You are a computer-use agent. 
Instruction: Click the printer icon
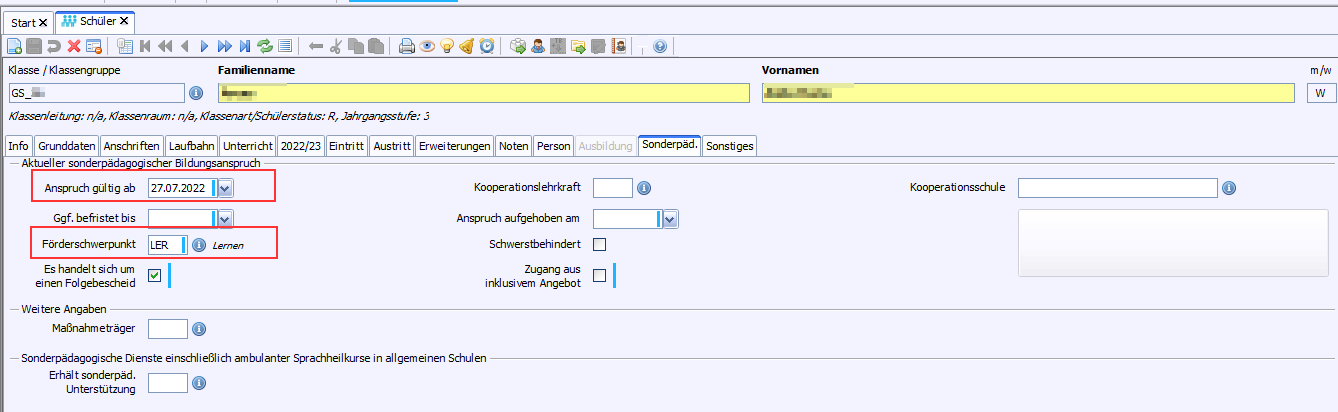407,46
